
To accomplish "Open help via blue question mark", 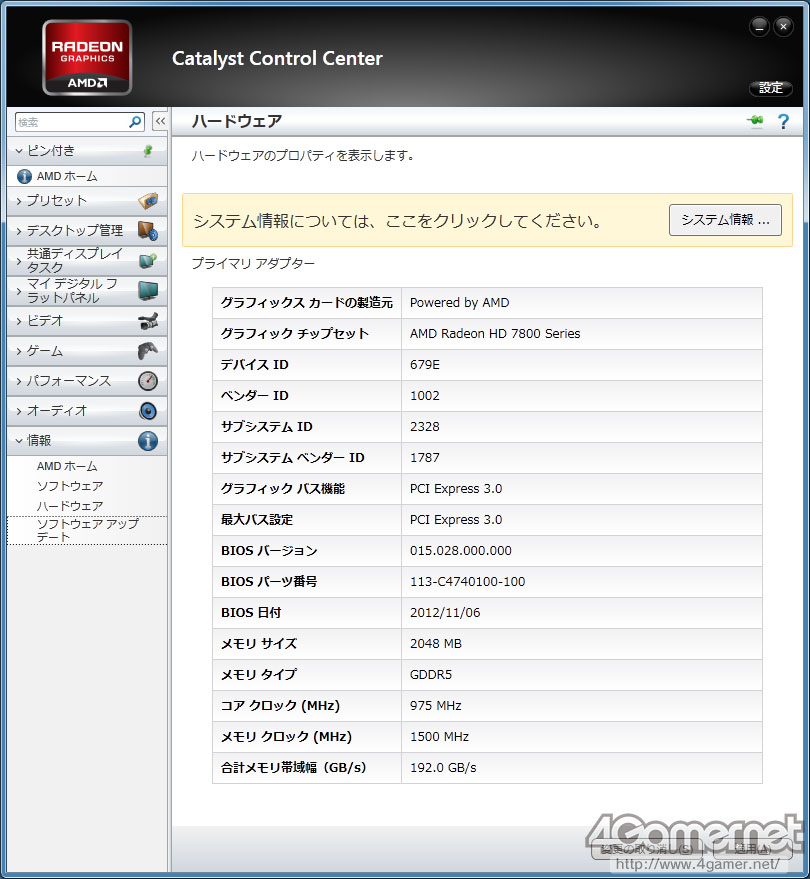I will coord(783,121).
